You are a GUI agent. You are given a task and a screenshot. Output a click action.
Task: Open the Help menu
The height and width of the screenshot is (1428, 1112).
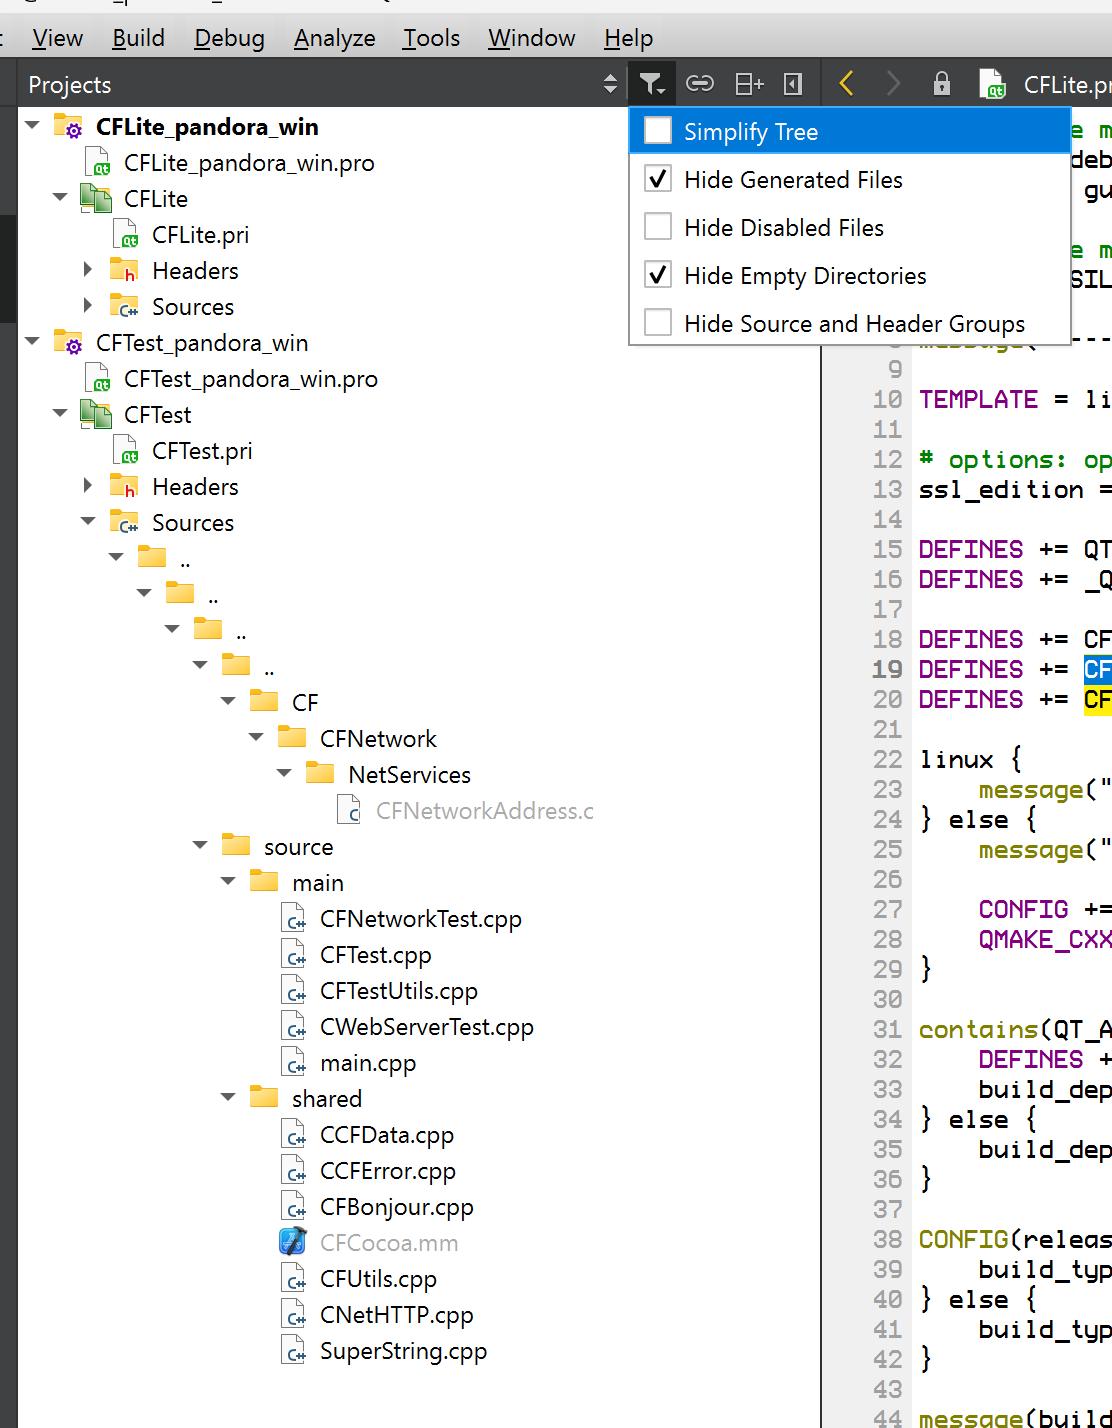(629, 38)
